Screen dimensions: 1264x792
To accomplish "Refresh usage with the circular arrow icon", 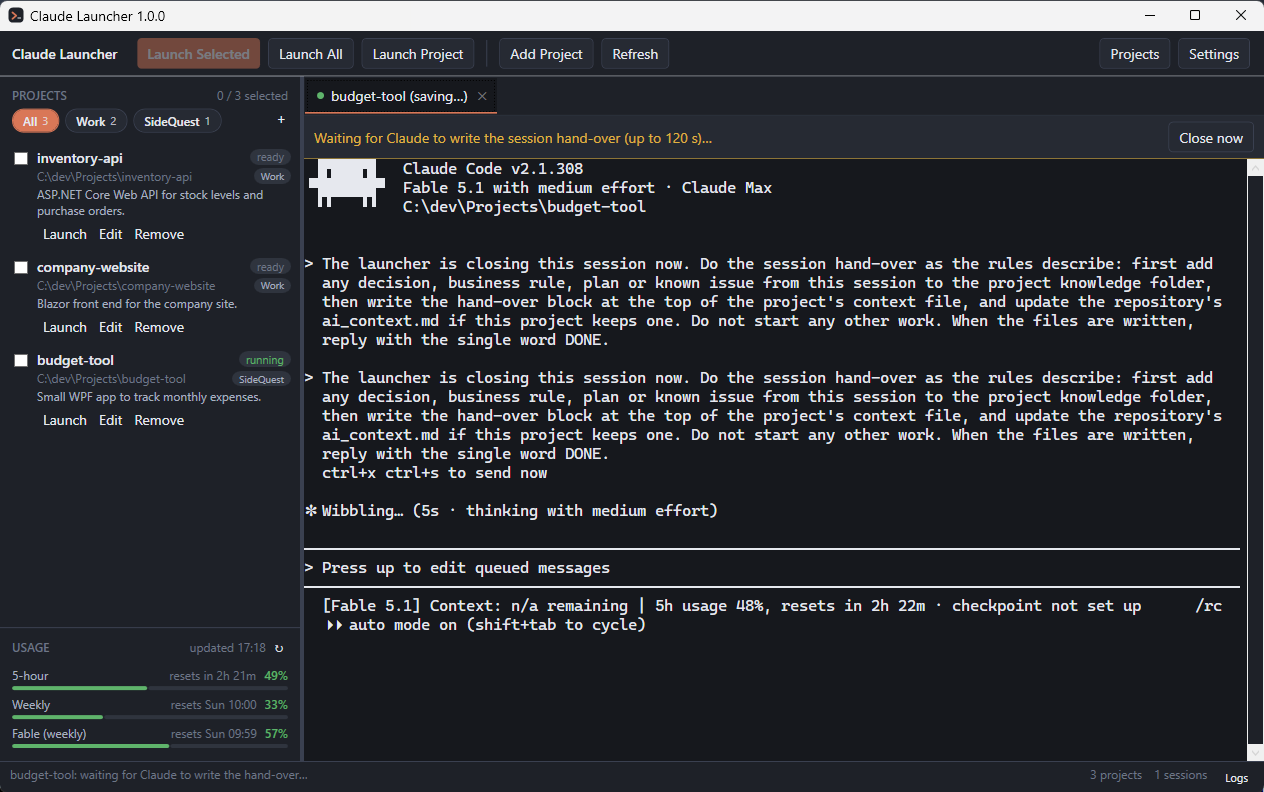I will coord(279,648).
